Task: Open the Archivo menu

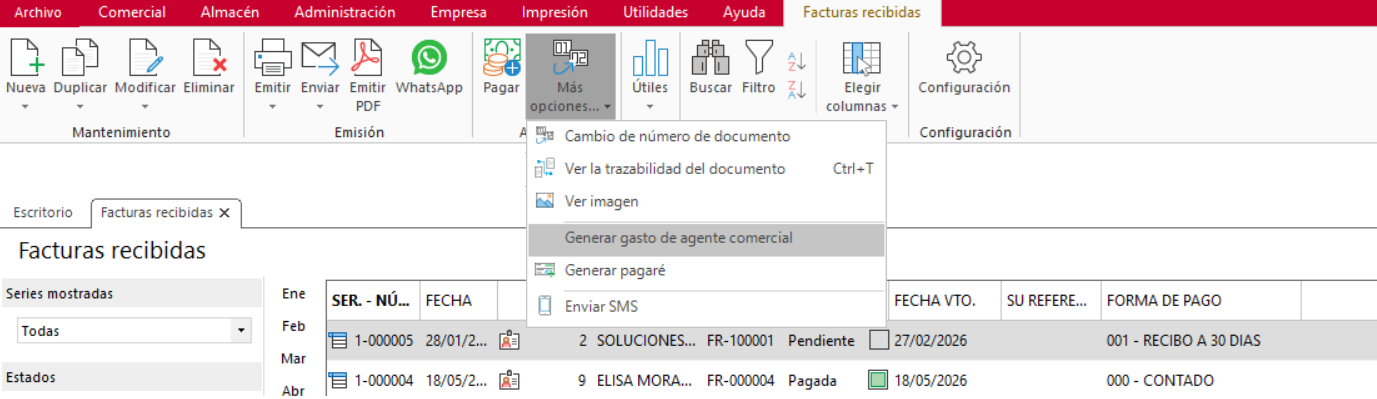Action: 37,12
